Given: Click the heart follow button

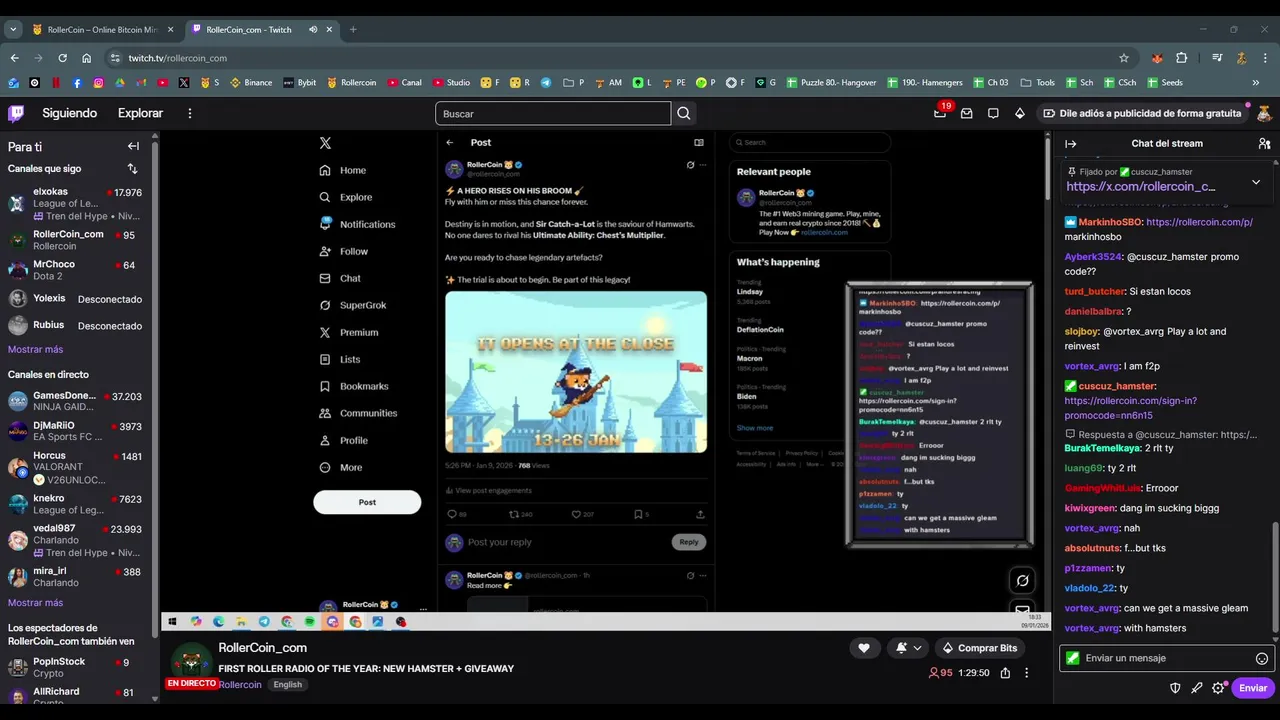Looking at the screenshot, I should [864, 648].
